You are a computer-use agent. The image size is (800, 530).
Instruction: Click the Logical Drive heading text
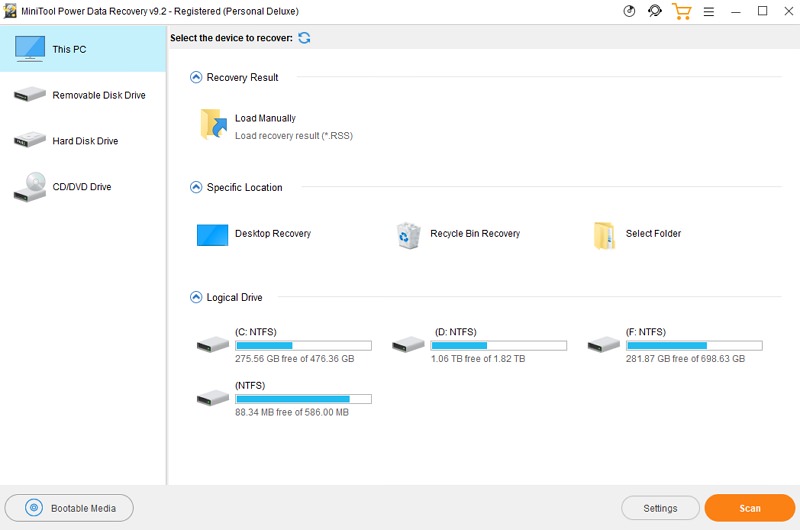[234, 297]
